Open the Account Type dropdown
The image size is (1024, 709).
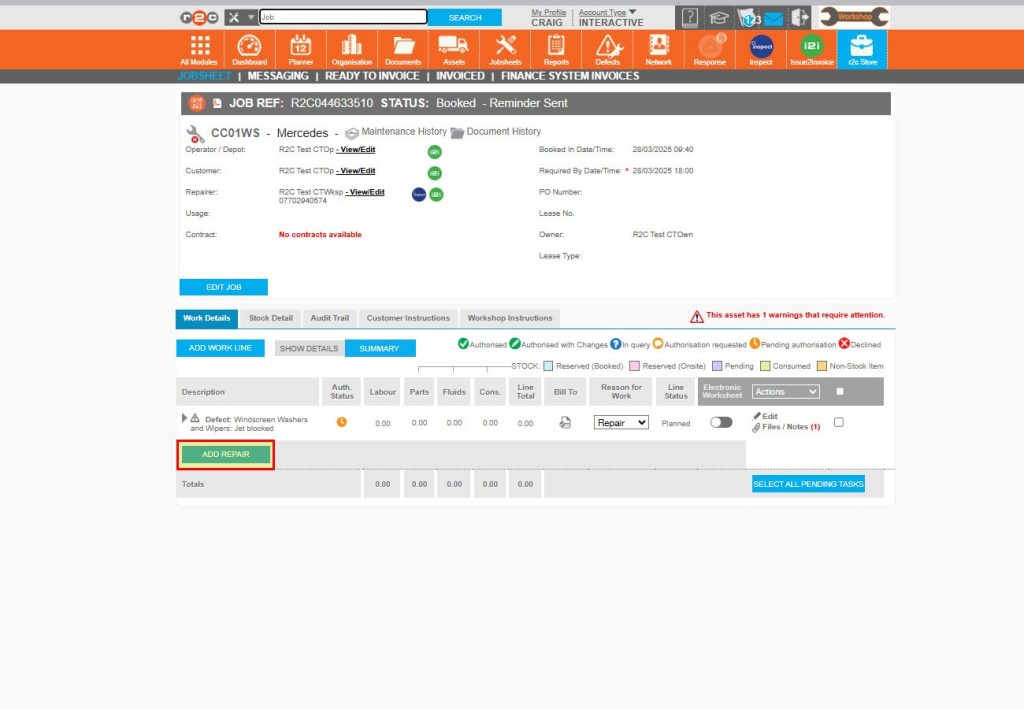coord(606,11)
